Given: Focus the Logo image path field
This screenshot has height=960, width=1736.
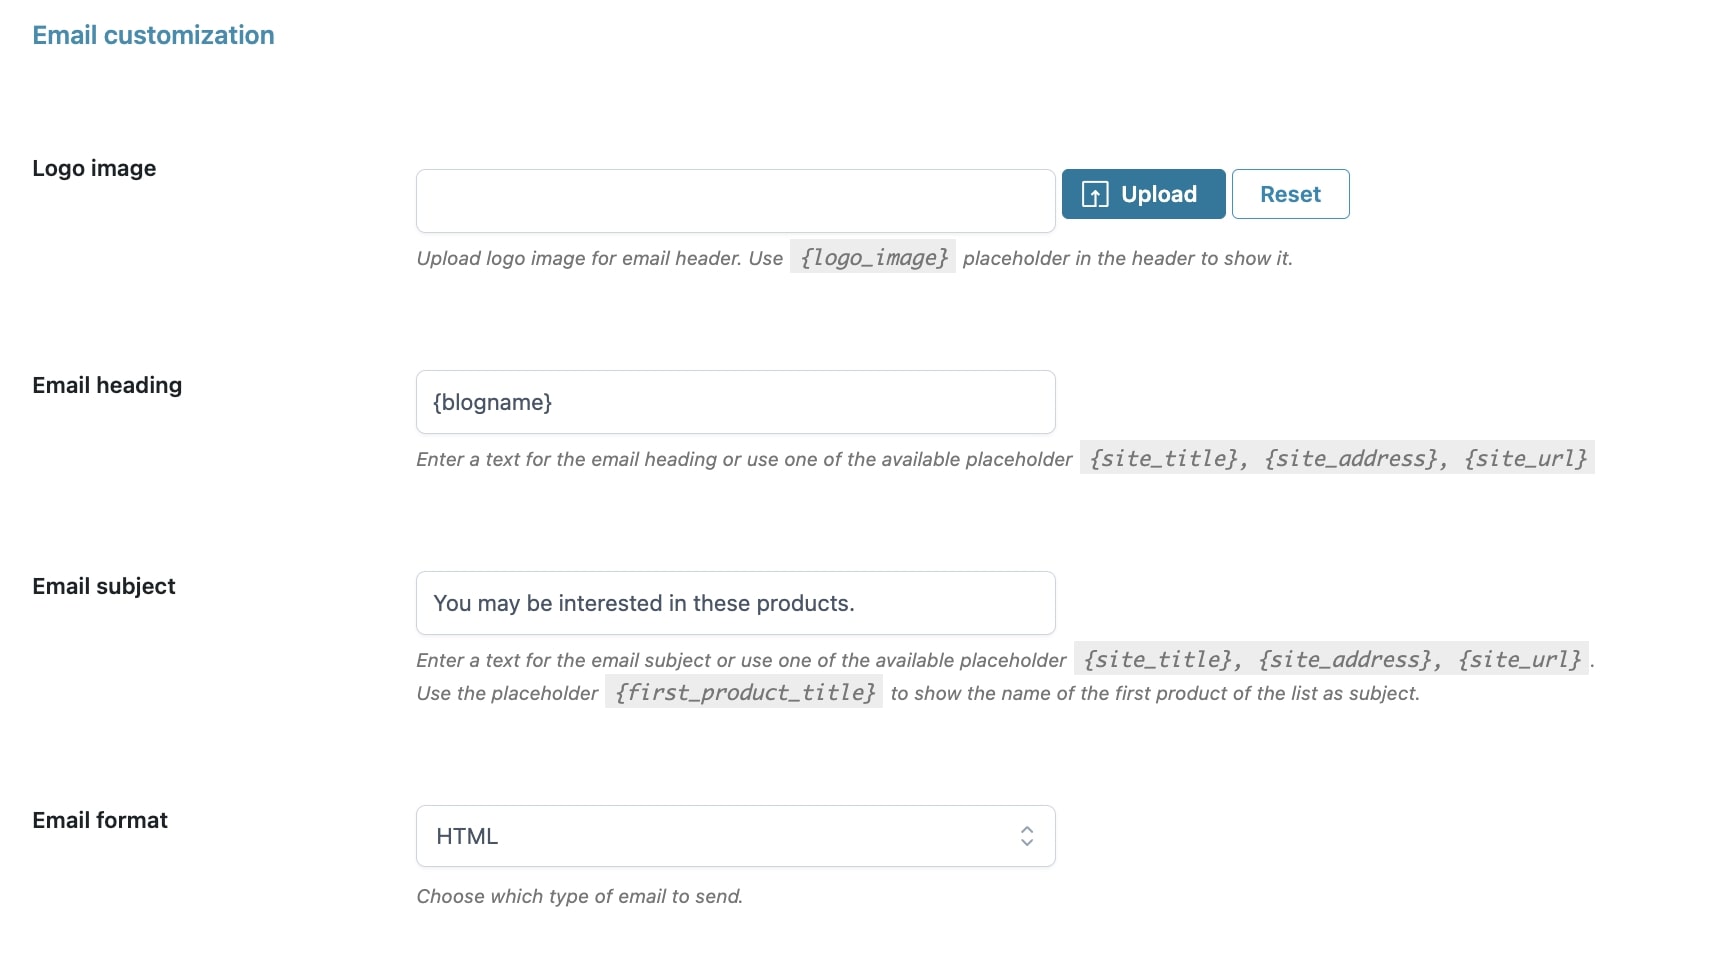Looking at the screenshot, I should click(736, 201).
